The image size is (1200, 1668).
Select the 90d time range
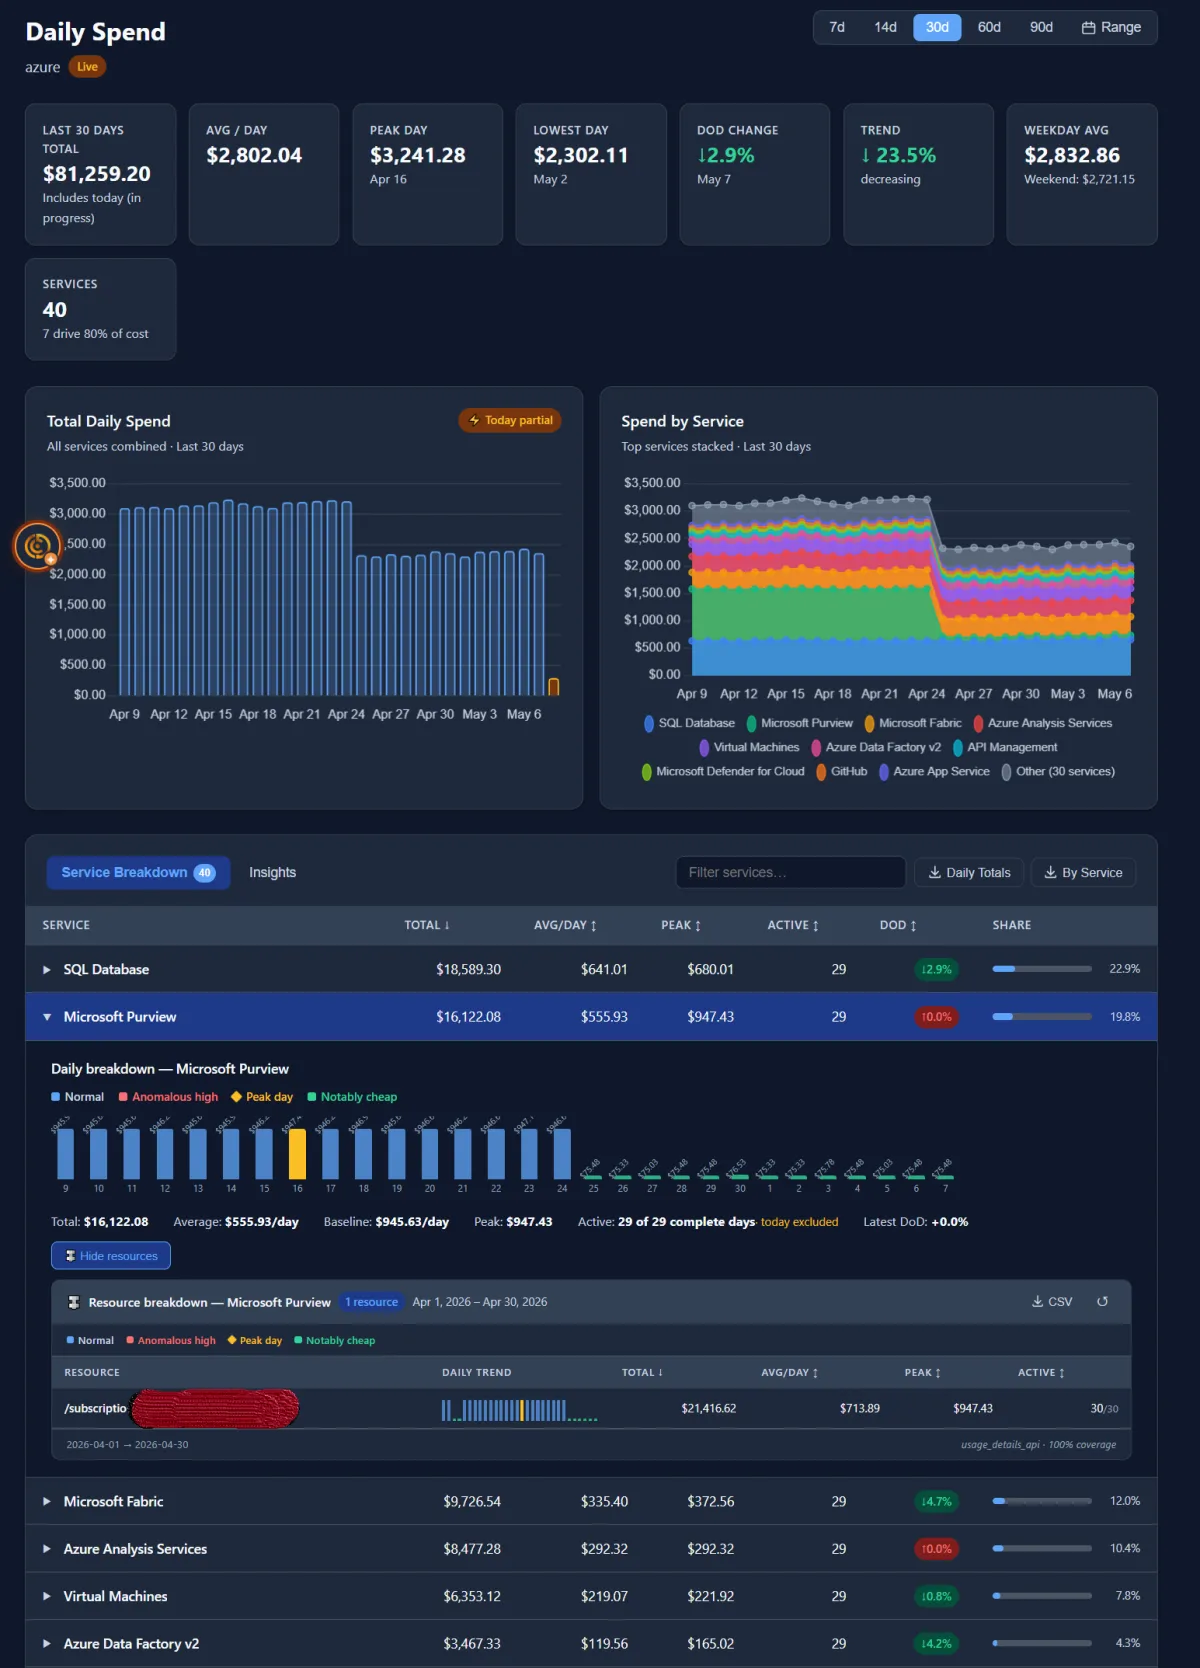click(x=1041, y=27)
